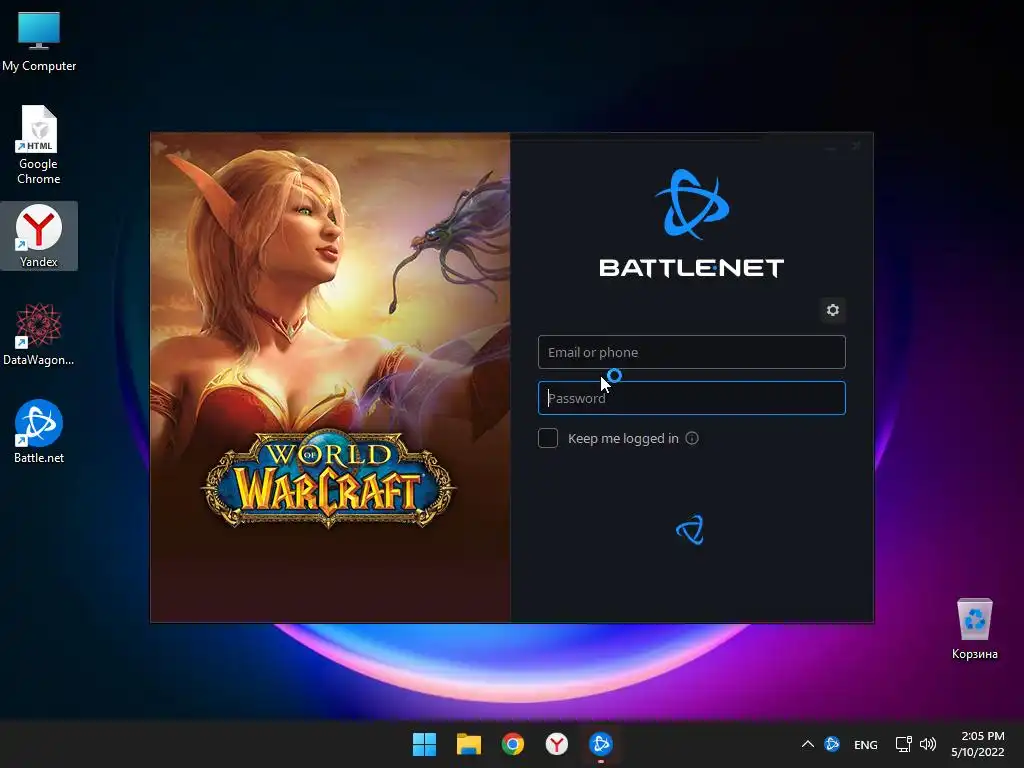
Task: Click the Email or phone field
Action: (692, 353)
